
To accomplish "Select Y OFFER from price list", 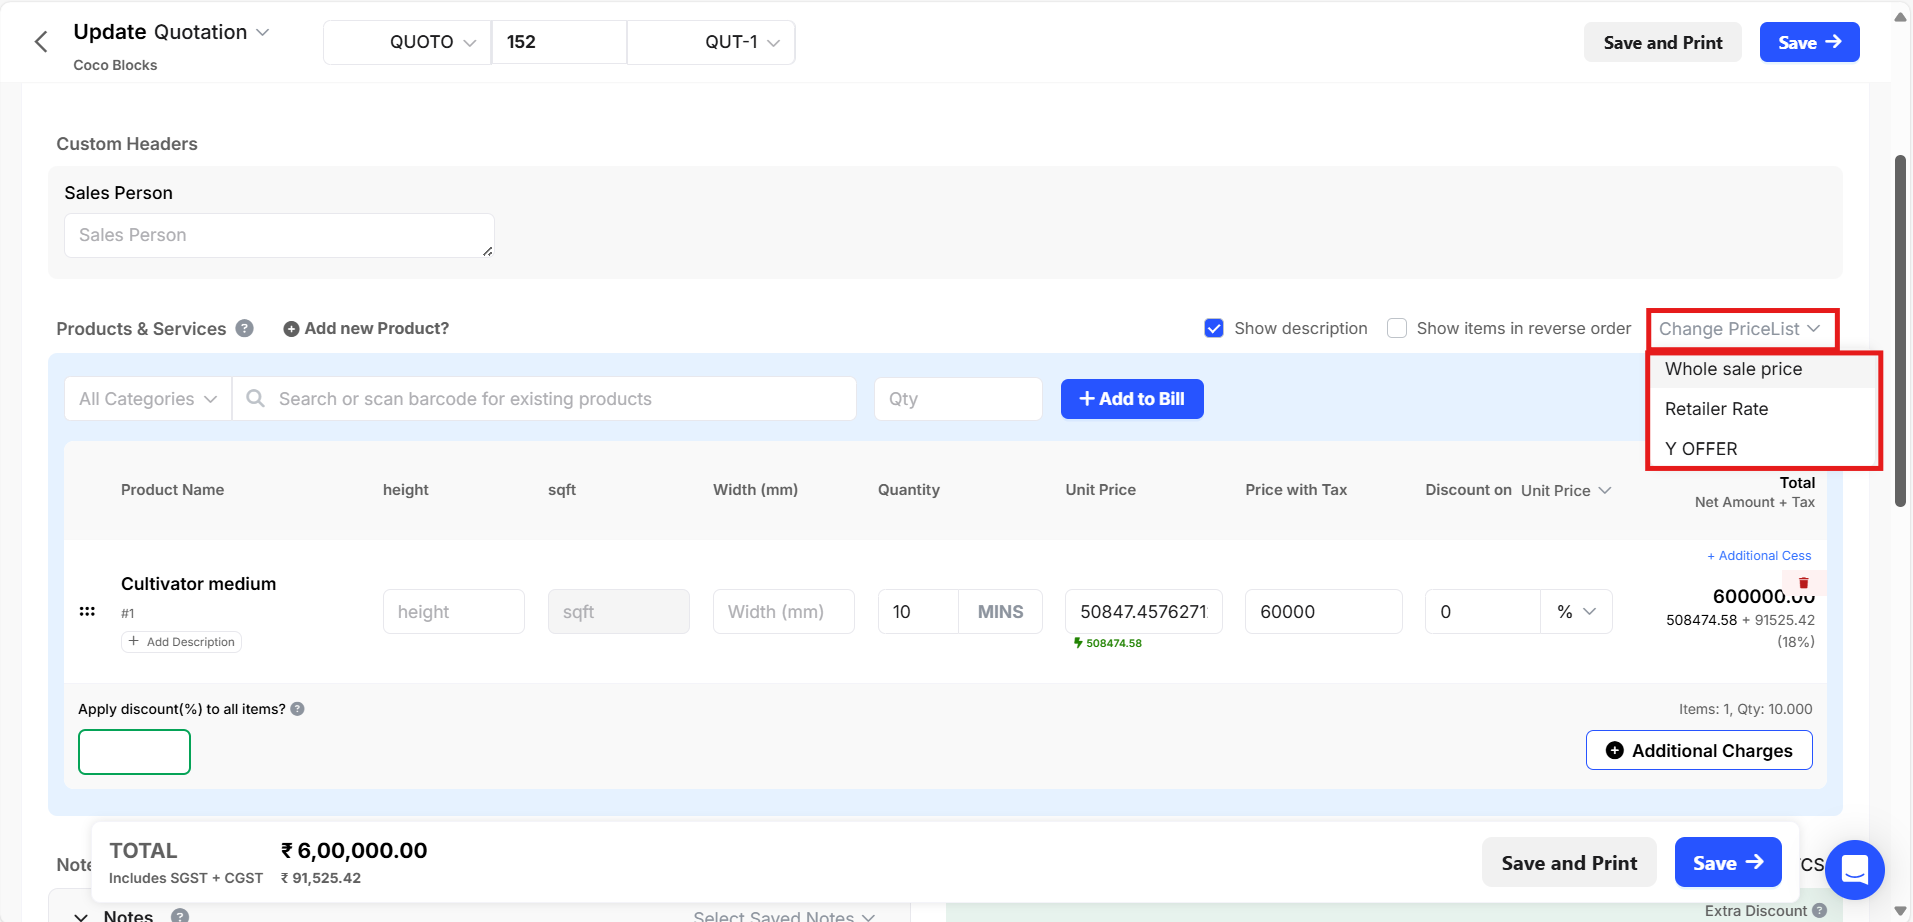I will (1763, 449).
